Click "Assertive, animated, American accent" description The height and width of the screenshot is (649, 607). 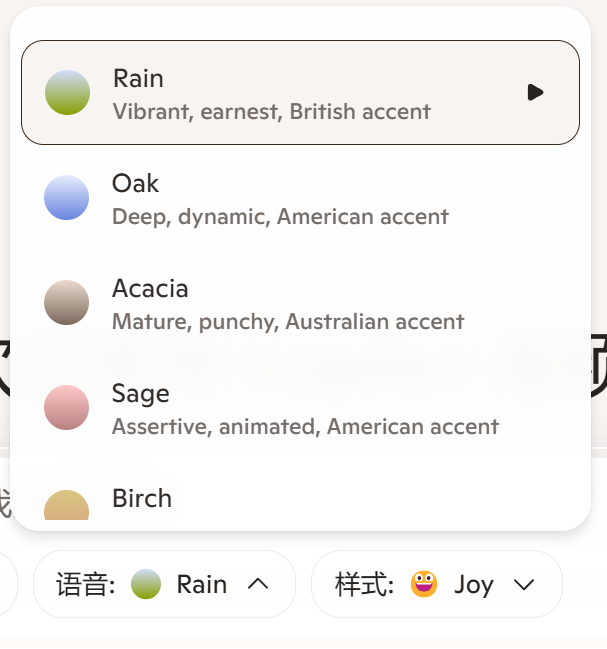click(305, 427)
